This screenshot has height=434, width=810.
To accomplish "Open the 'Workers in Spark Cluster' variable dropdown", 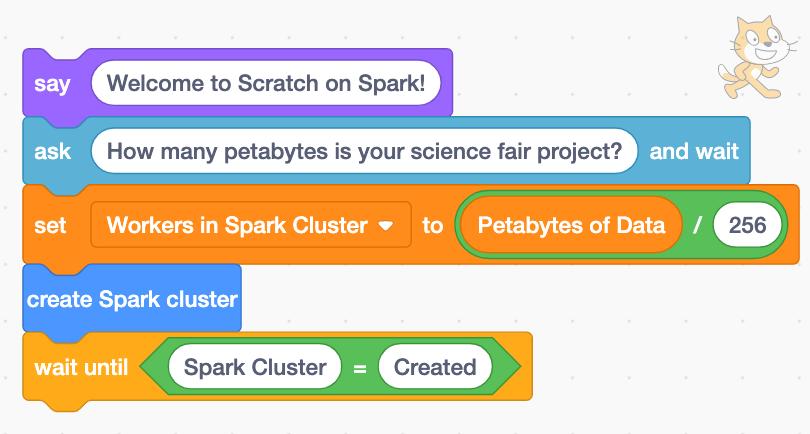I will coord(237,225).
